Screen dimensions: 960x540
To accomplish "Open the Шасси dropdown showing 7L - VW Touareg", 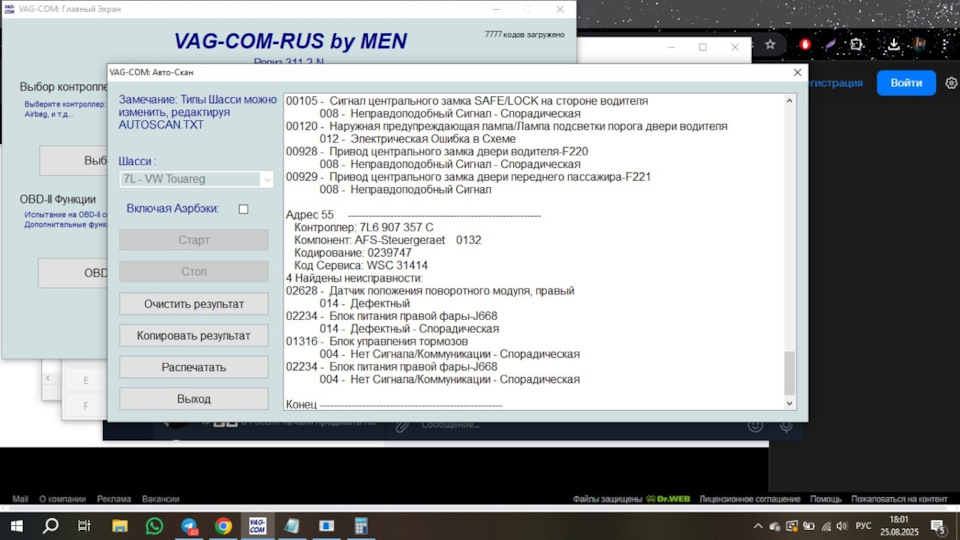I will click(196, 179).
